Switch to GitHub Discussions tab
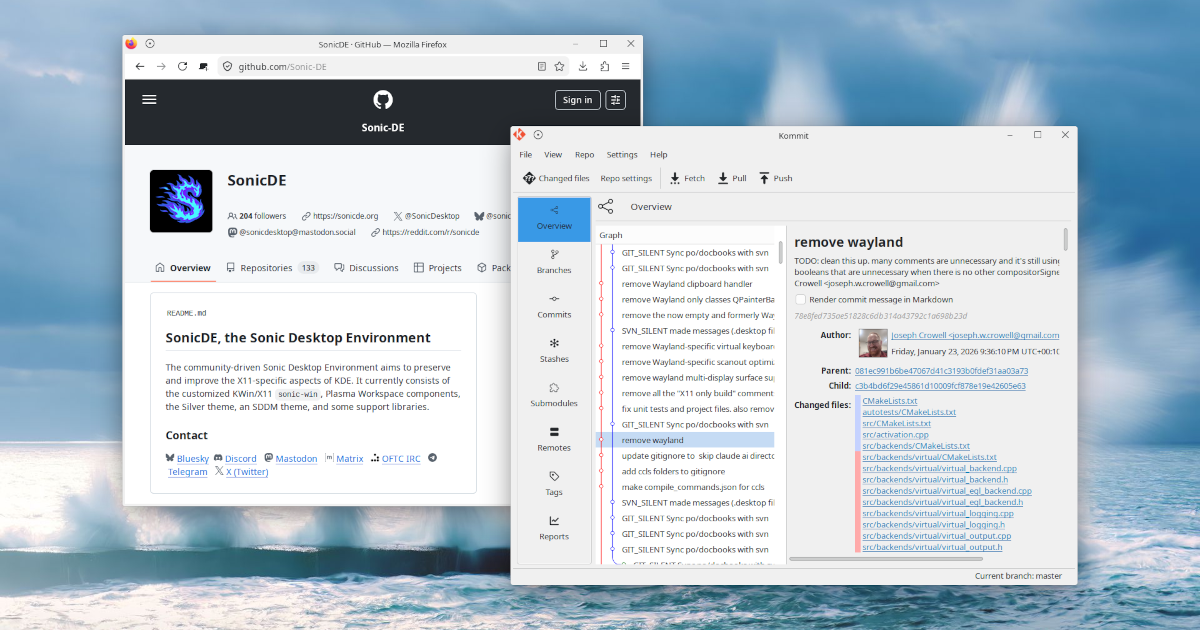The image size is (1200, 630). [x=366, y=268]
